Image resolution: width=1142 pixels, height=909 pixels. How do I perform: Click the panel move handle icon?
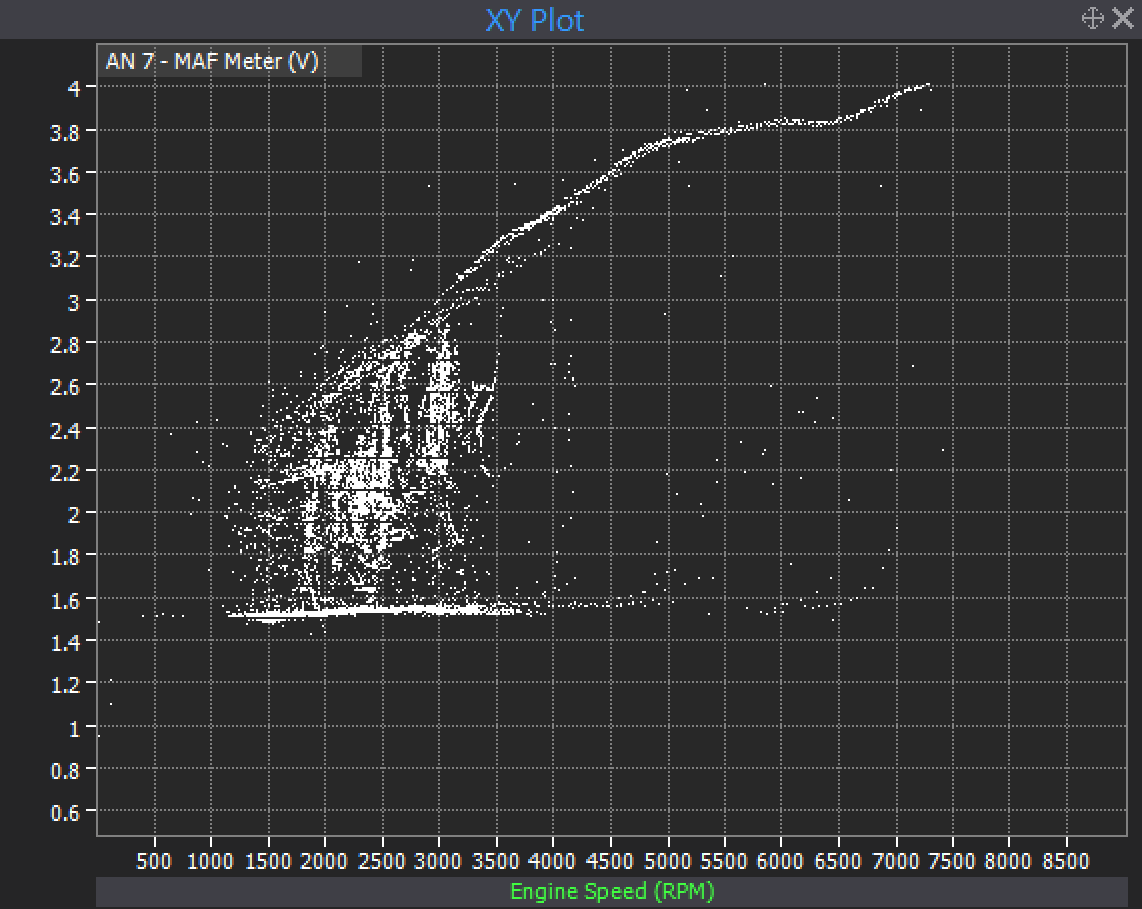tap(1092, 18)
